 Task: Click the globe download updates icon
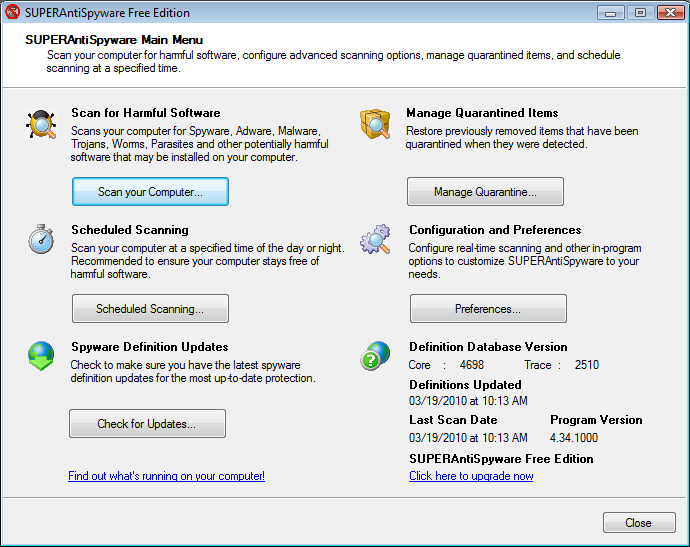tap(41, 357)
